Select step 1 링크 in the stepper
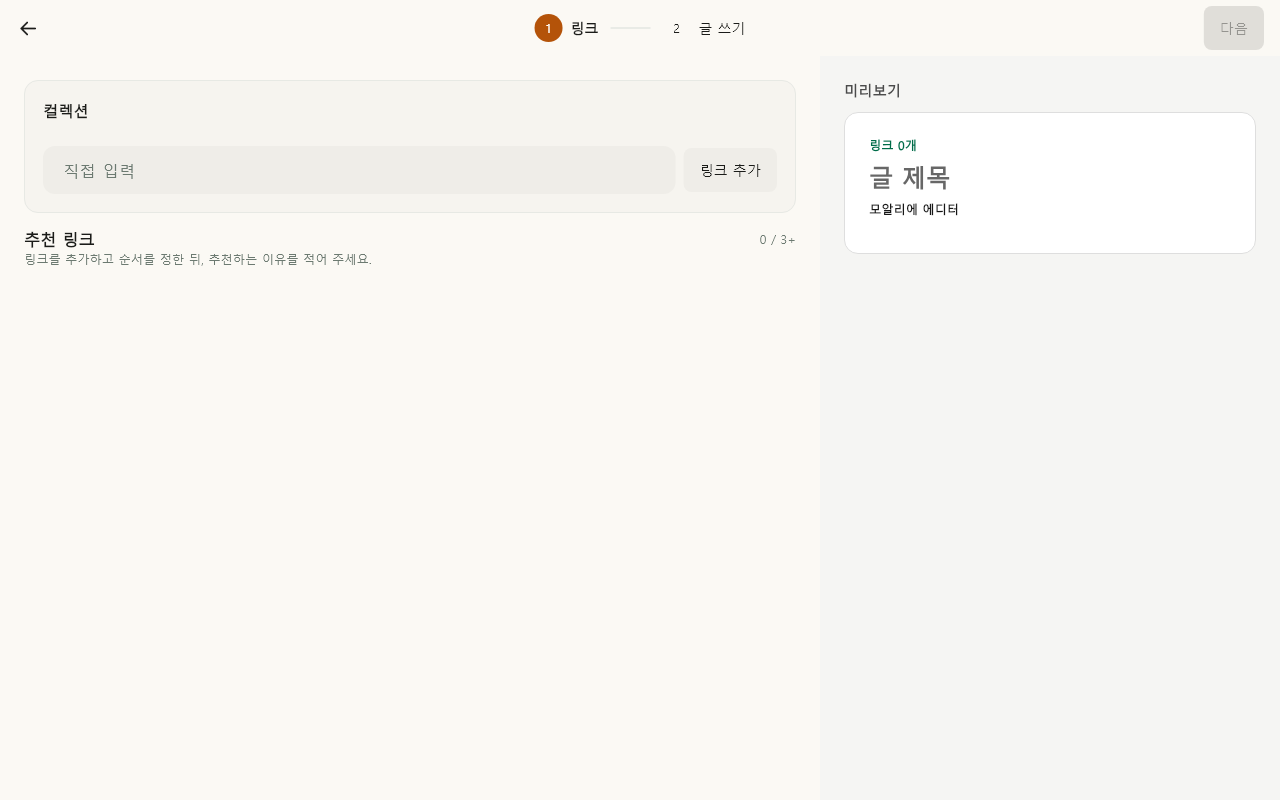Image resolution: width=1280 pixels, height=800 pixels. coord(566,28)
